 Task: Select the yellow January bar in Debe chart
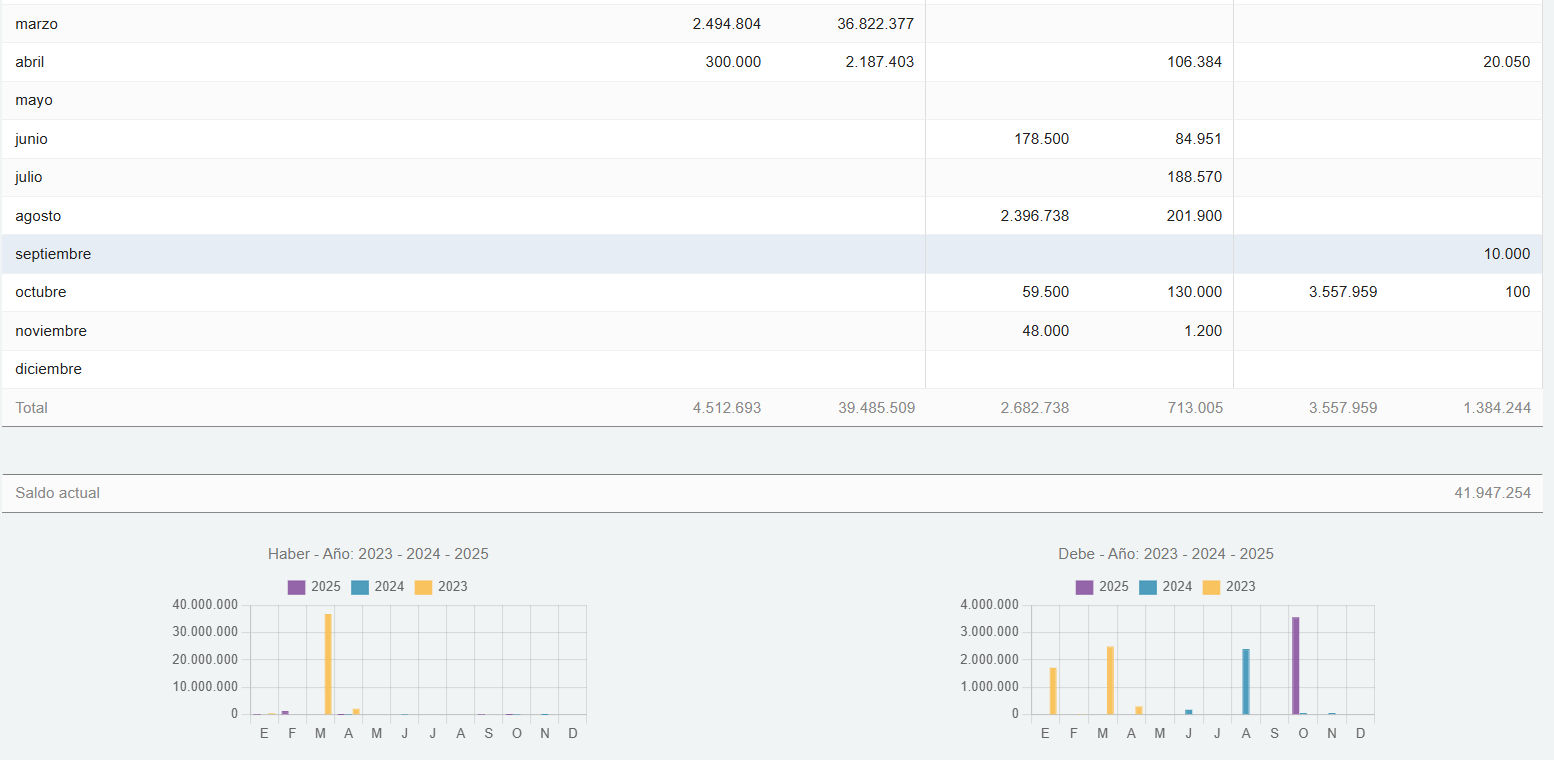1053,690
